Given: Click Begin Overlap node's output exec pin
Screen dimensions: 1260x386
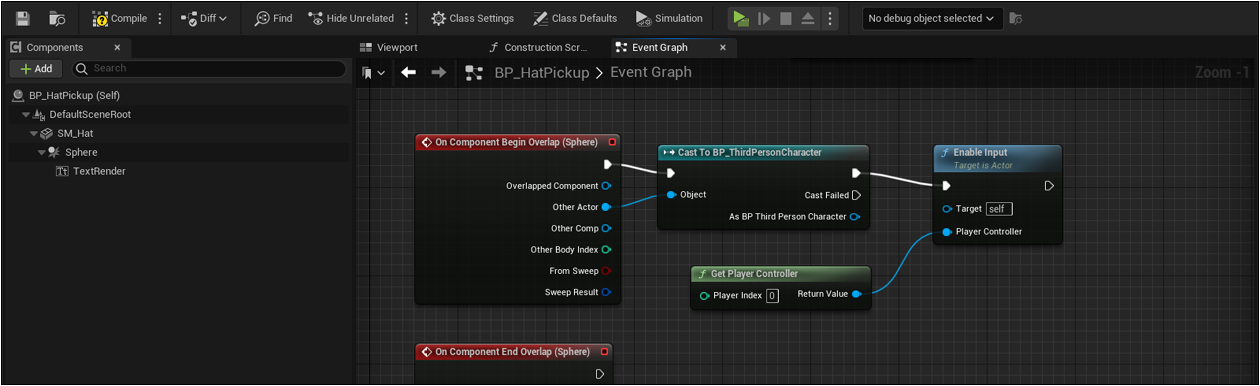Looking at the screenshot, I should click(608, 164).
